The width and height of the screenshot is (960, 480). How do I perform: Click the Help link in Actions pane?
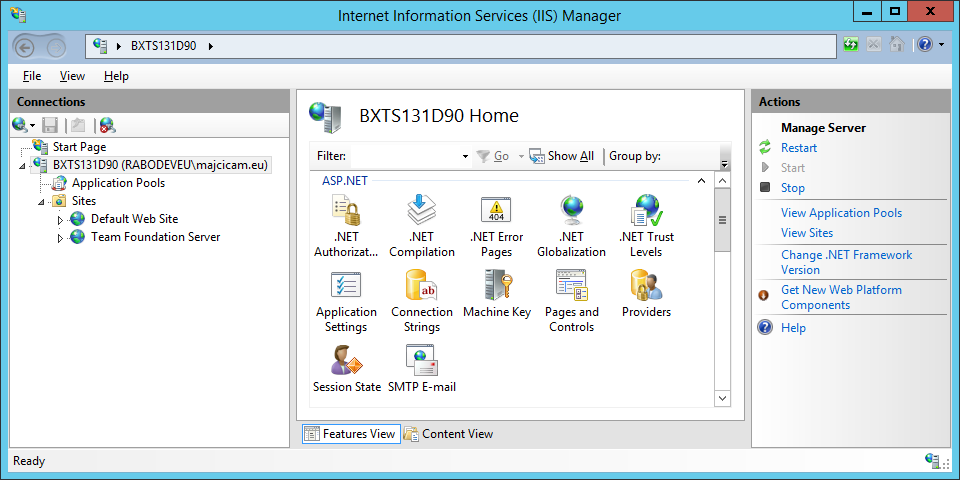click(x=793, y=328)
